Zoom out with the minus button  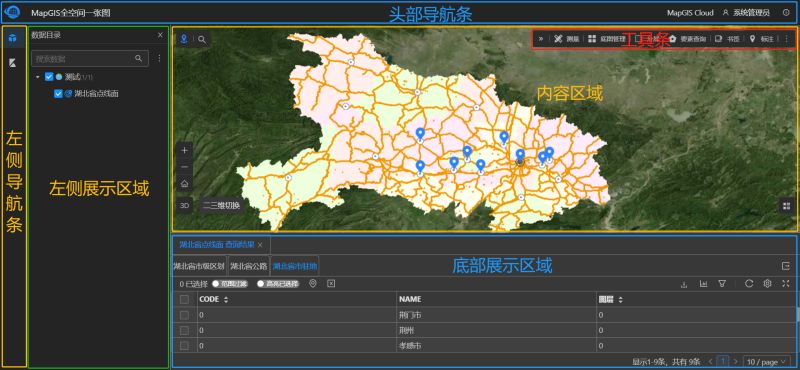click(185, 167)
